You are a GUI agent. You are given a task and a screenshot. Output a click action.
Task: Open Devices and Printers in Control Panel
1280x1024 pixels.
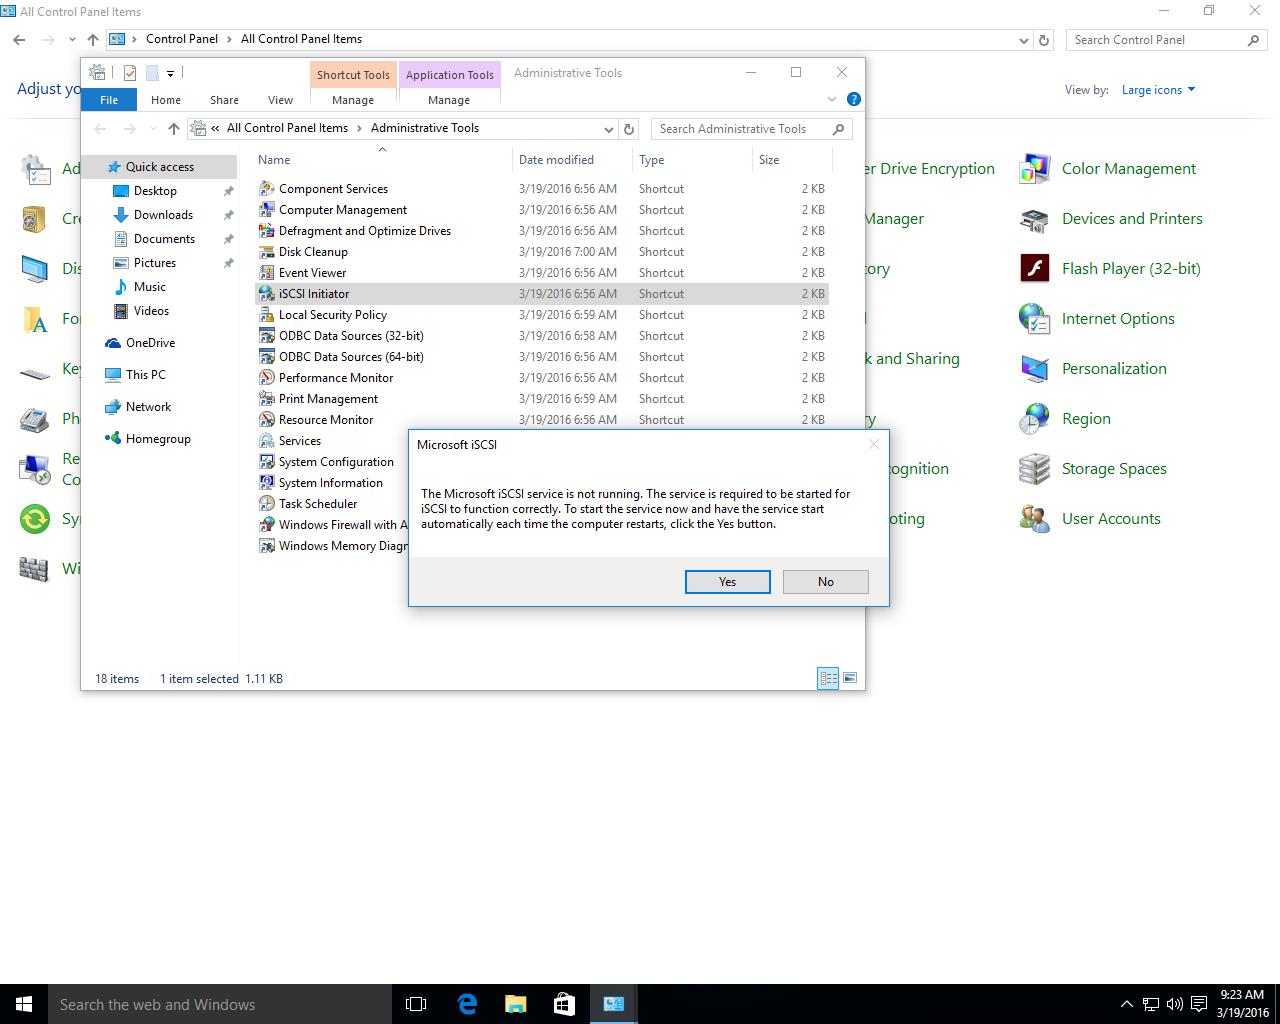(1110, 218)
